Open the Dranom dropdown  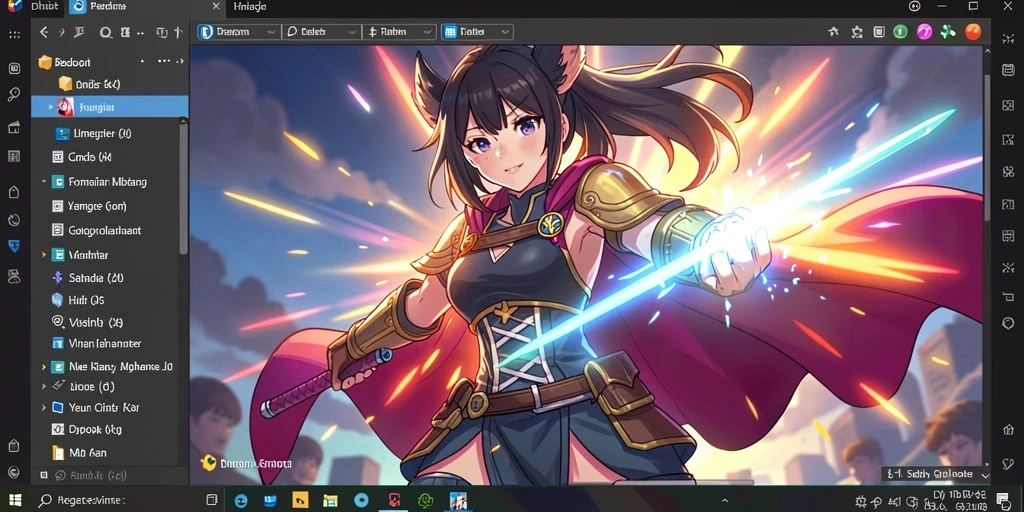pos(238,32)
